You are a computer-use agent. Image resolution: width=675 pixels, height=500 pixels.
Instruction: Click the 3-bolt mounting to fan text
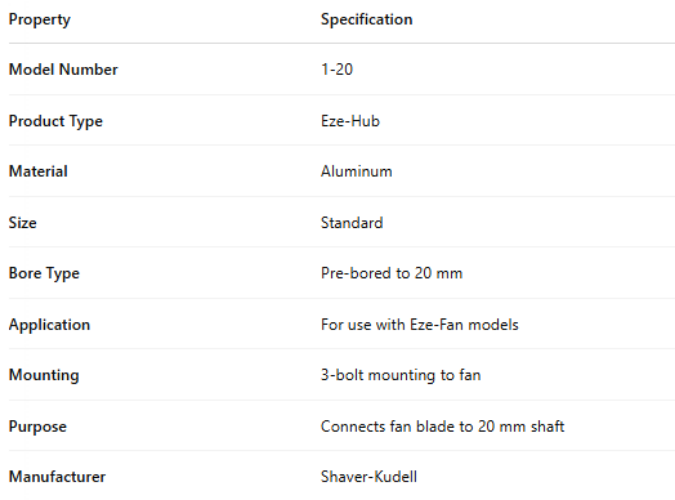[401, 376]
